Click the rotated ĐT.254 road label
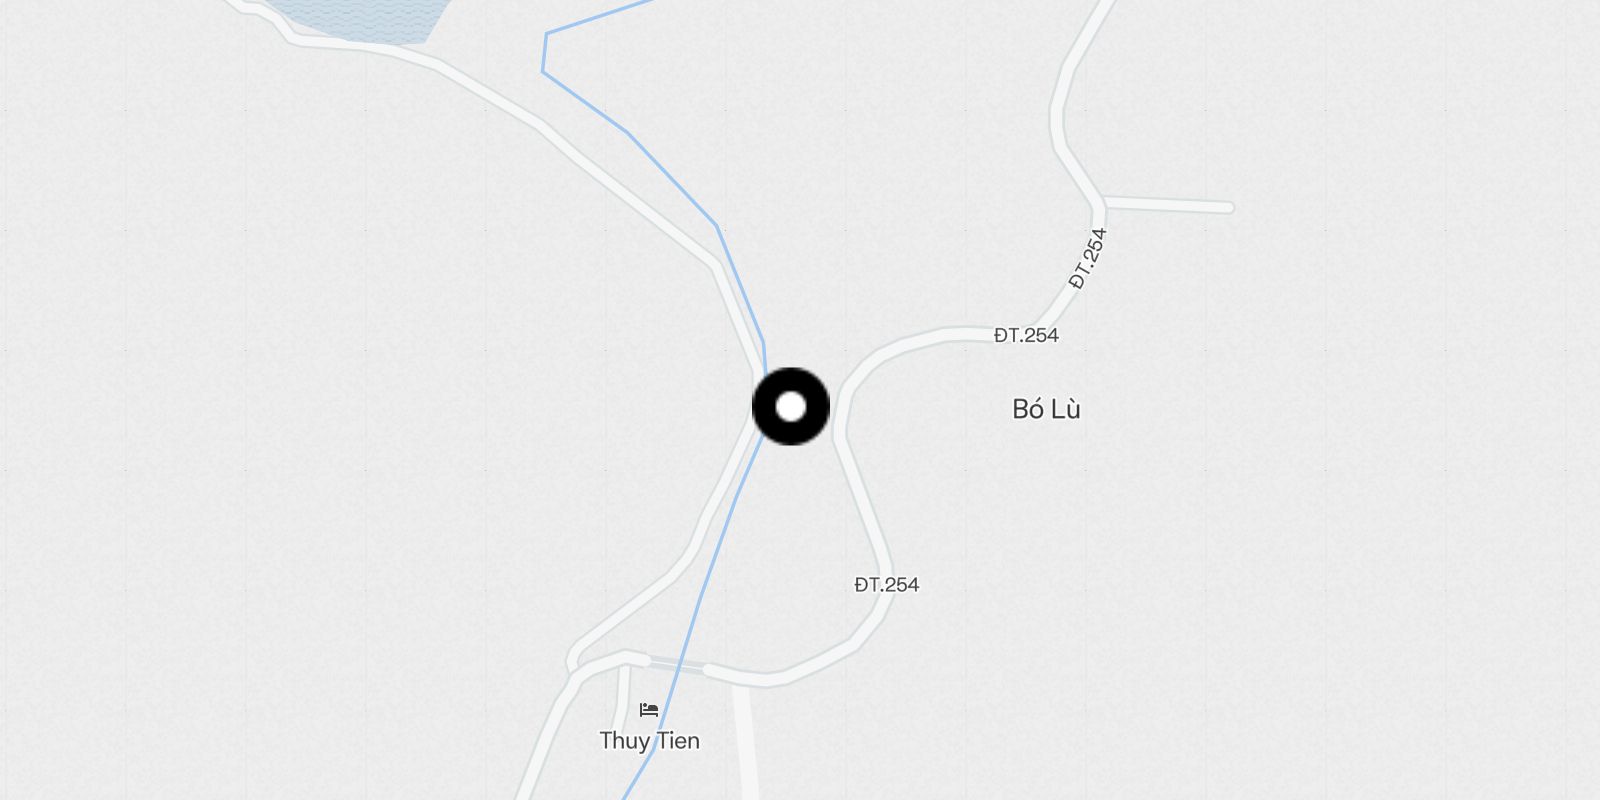 click(x=1088, y=259)
